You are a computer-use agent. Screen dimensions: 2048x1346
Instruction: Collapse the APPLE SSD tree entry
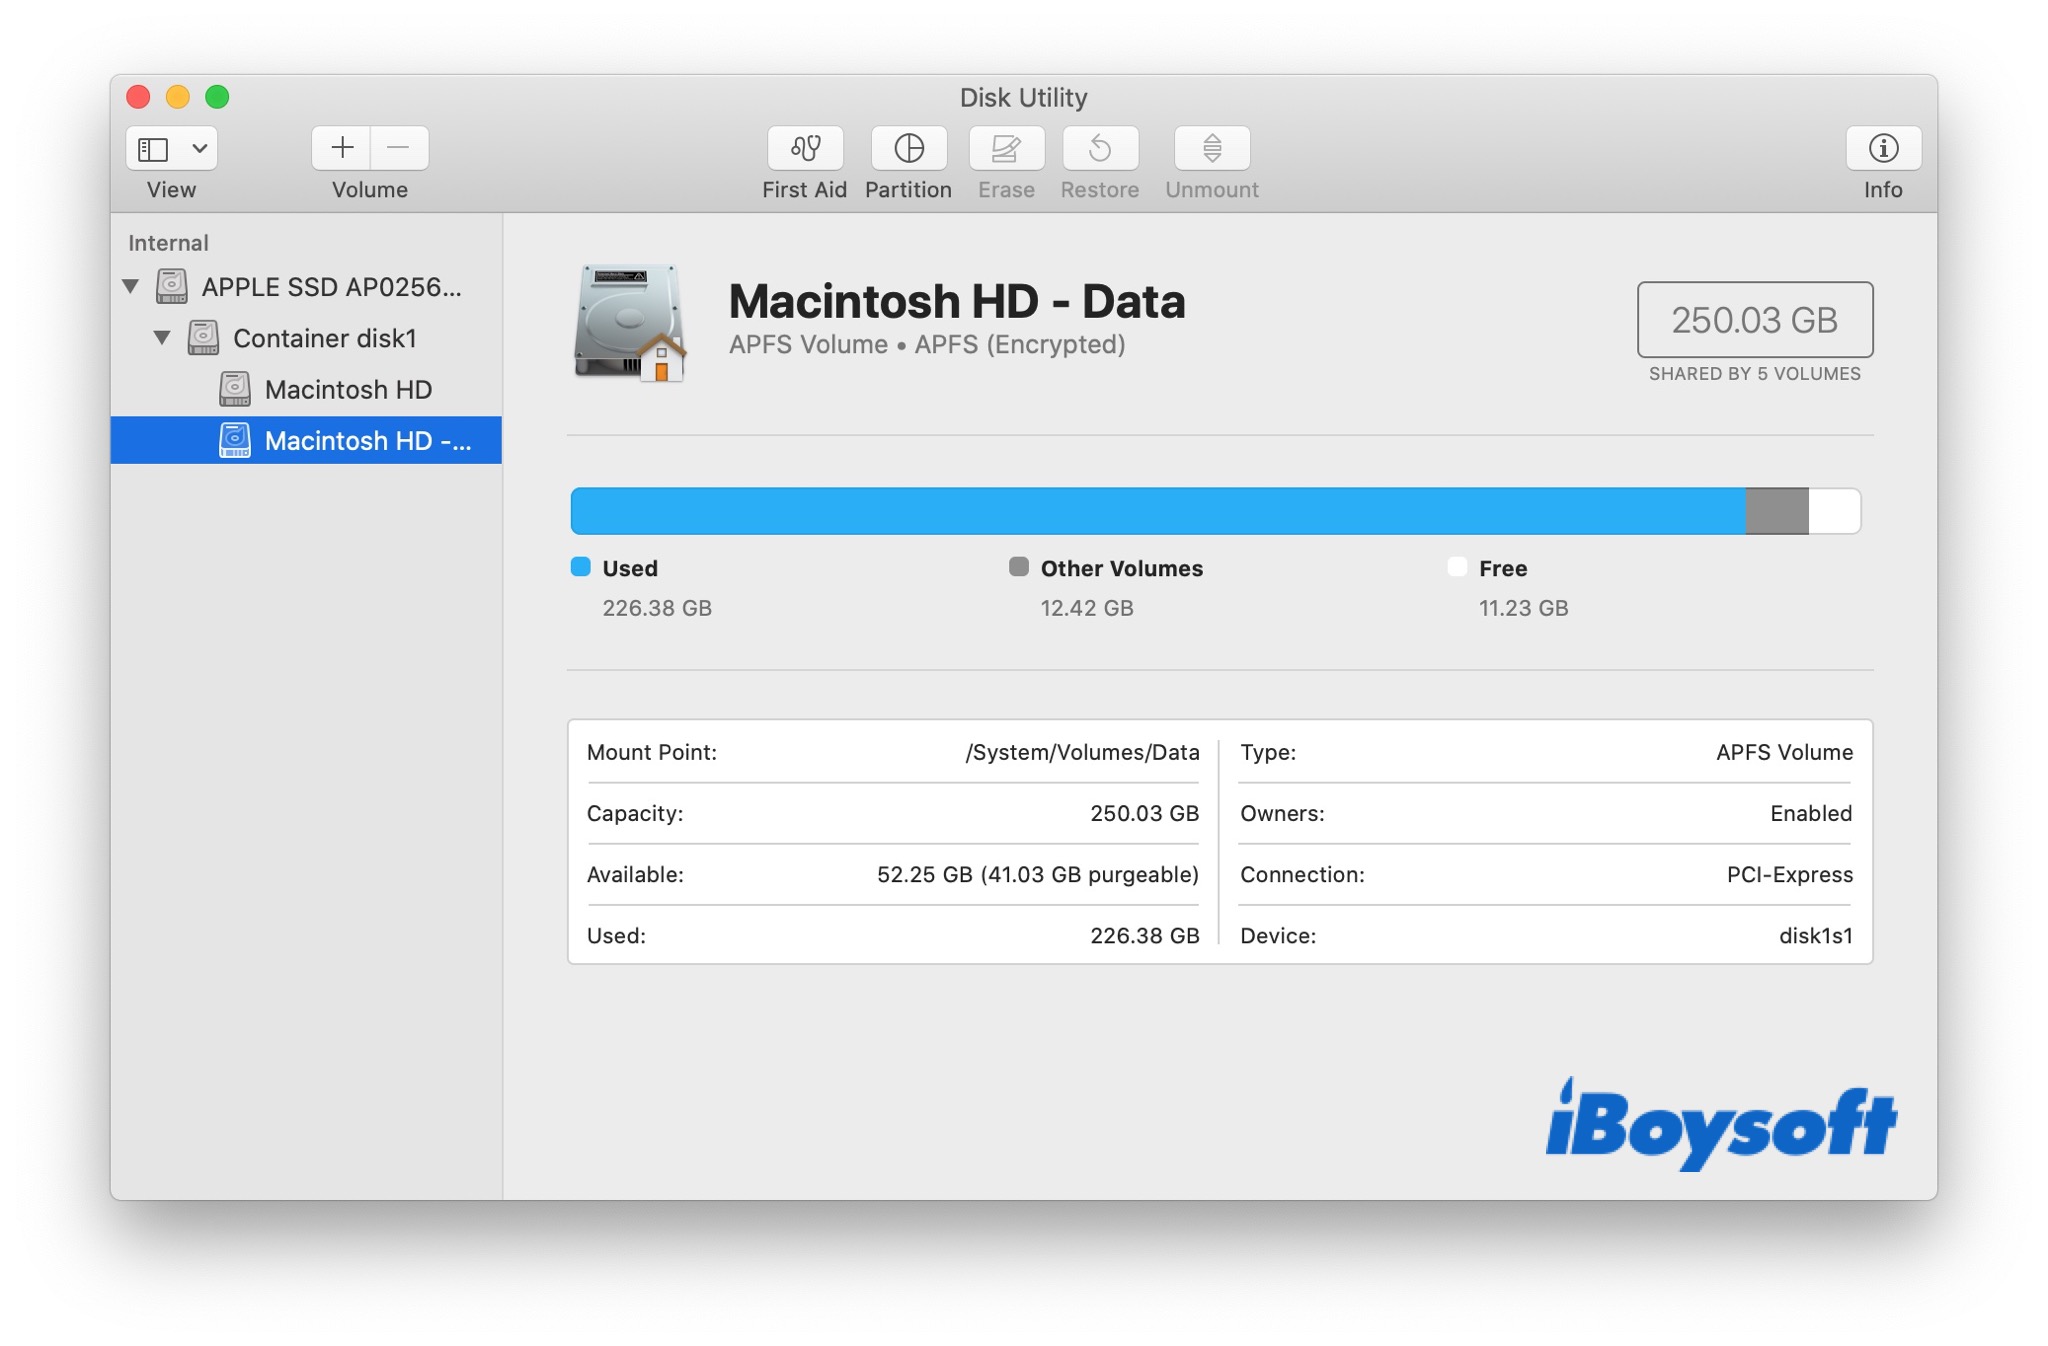(128, 287)
